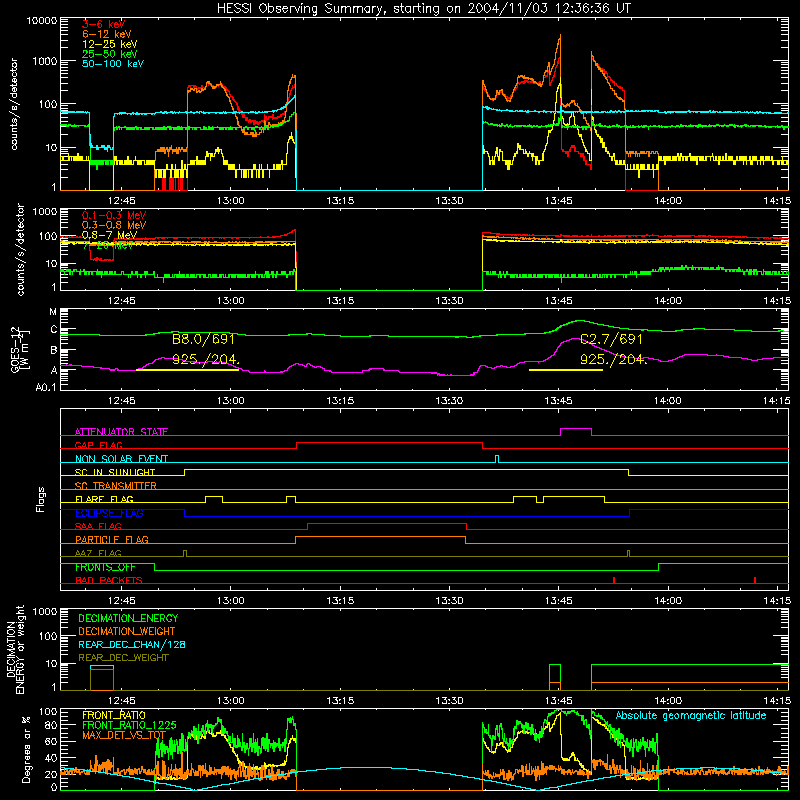Select the BAD_PACKETS flag label
The width and height of the screenshot is (800, 800).
coord(109,580)
